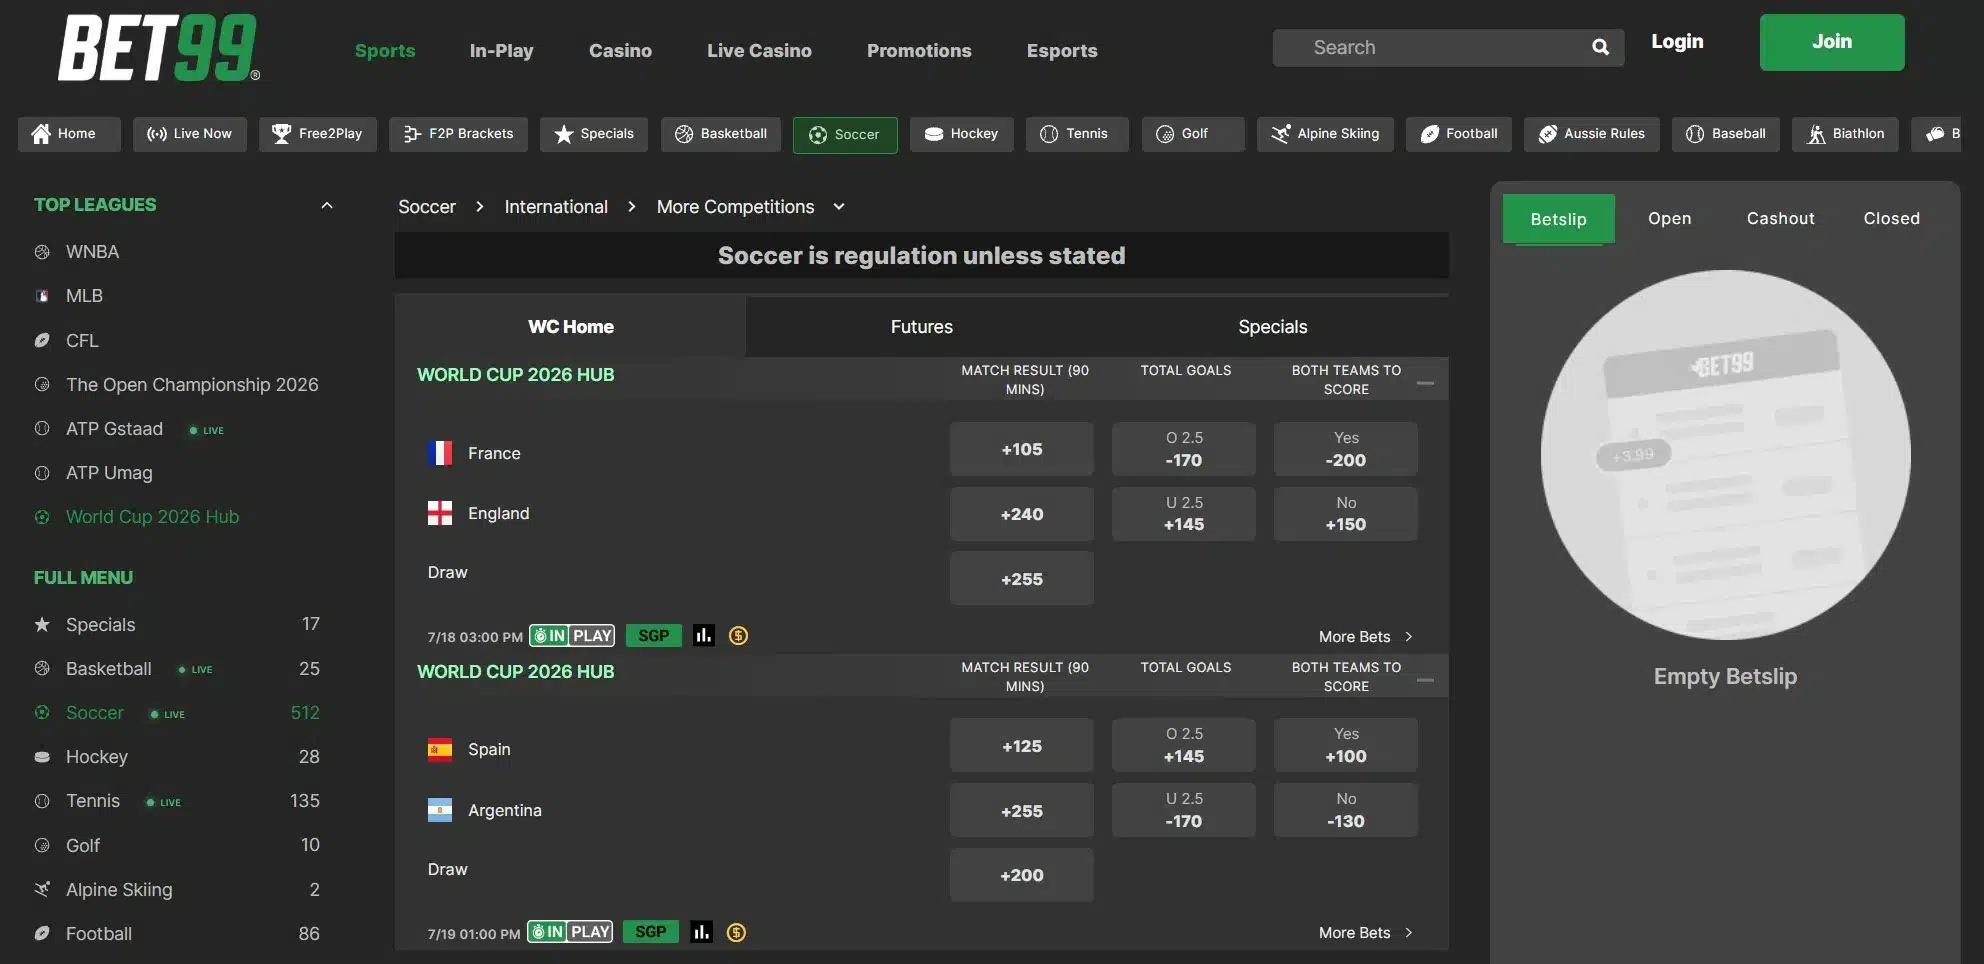1984x964 pixels.
Task: Select the Soccer shortcut chip
Action: pyautogui.click(x=845, y=135)
